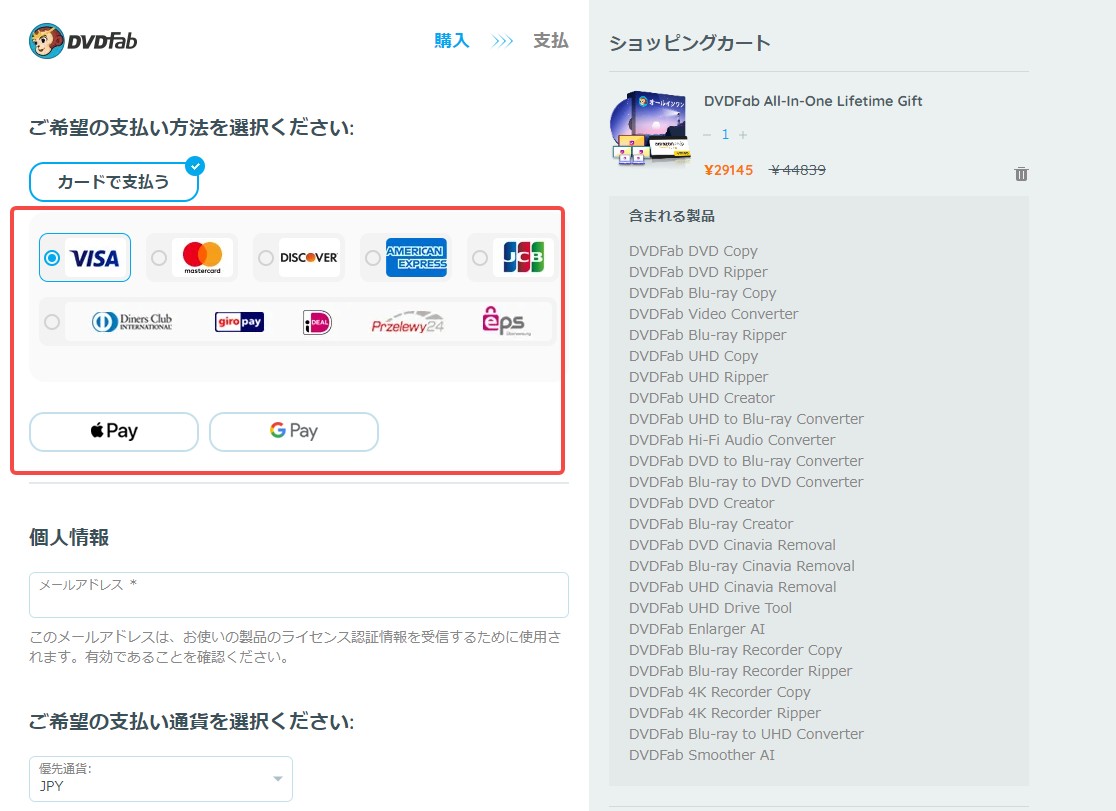
Task: Click DVDFab Smoother AI entry
Action: tap(702, 755)
